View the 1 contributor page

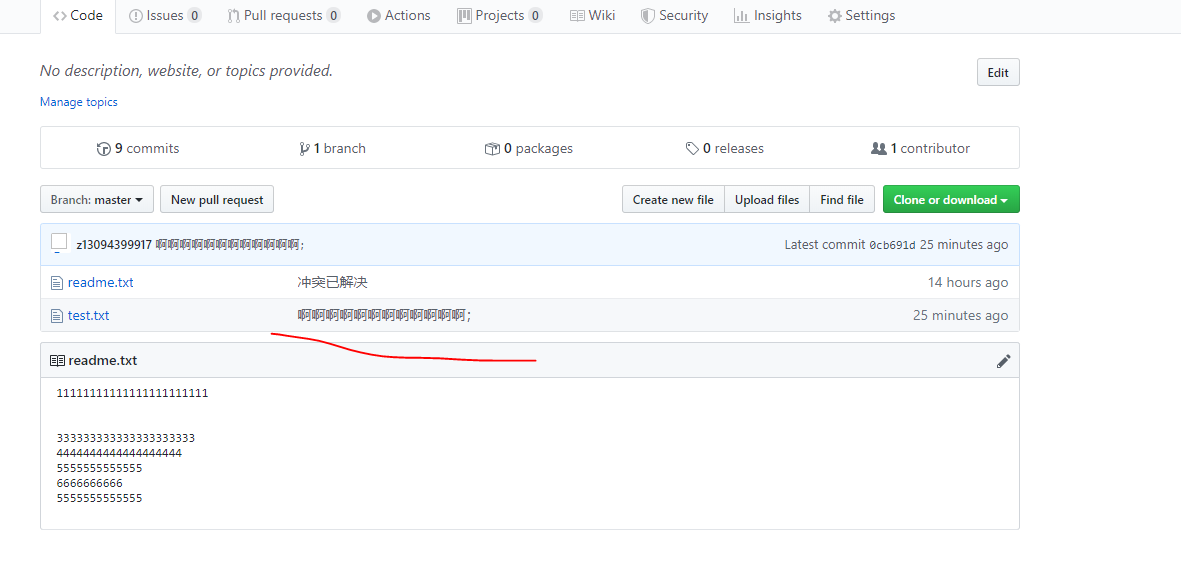(x=920, y=148)
